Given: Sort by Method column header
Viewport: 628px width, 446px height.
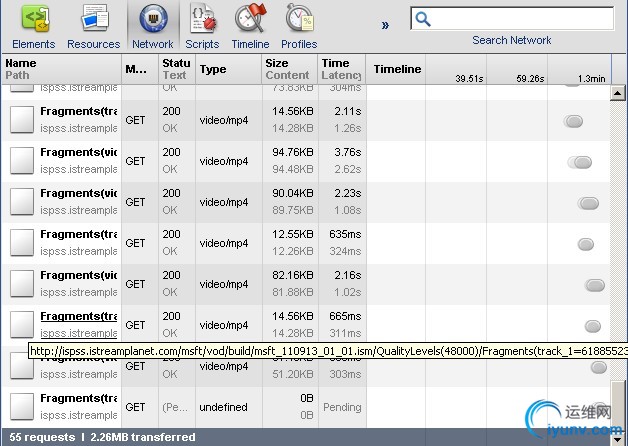Looking at the screenshot, I should (140, 69).
